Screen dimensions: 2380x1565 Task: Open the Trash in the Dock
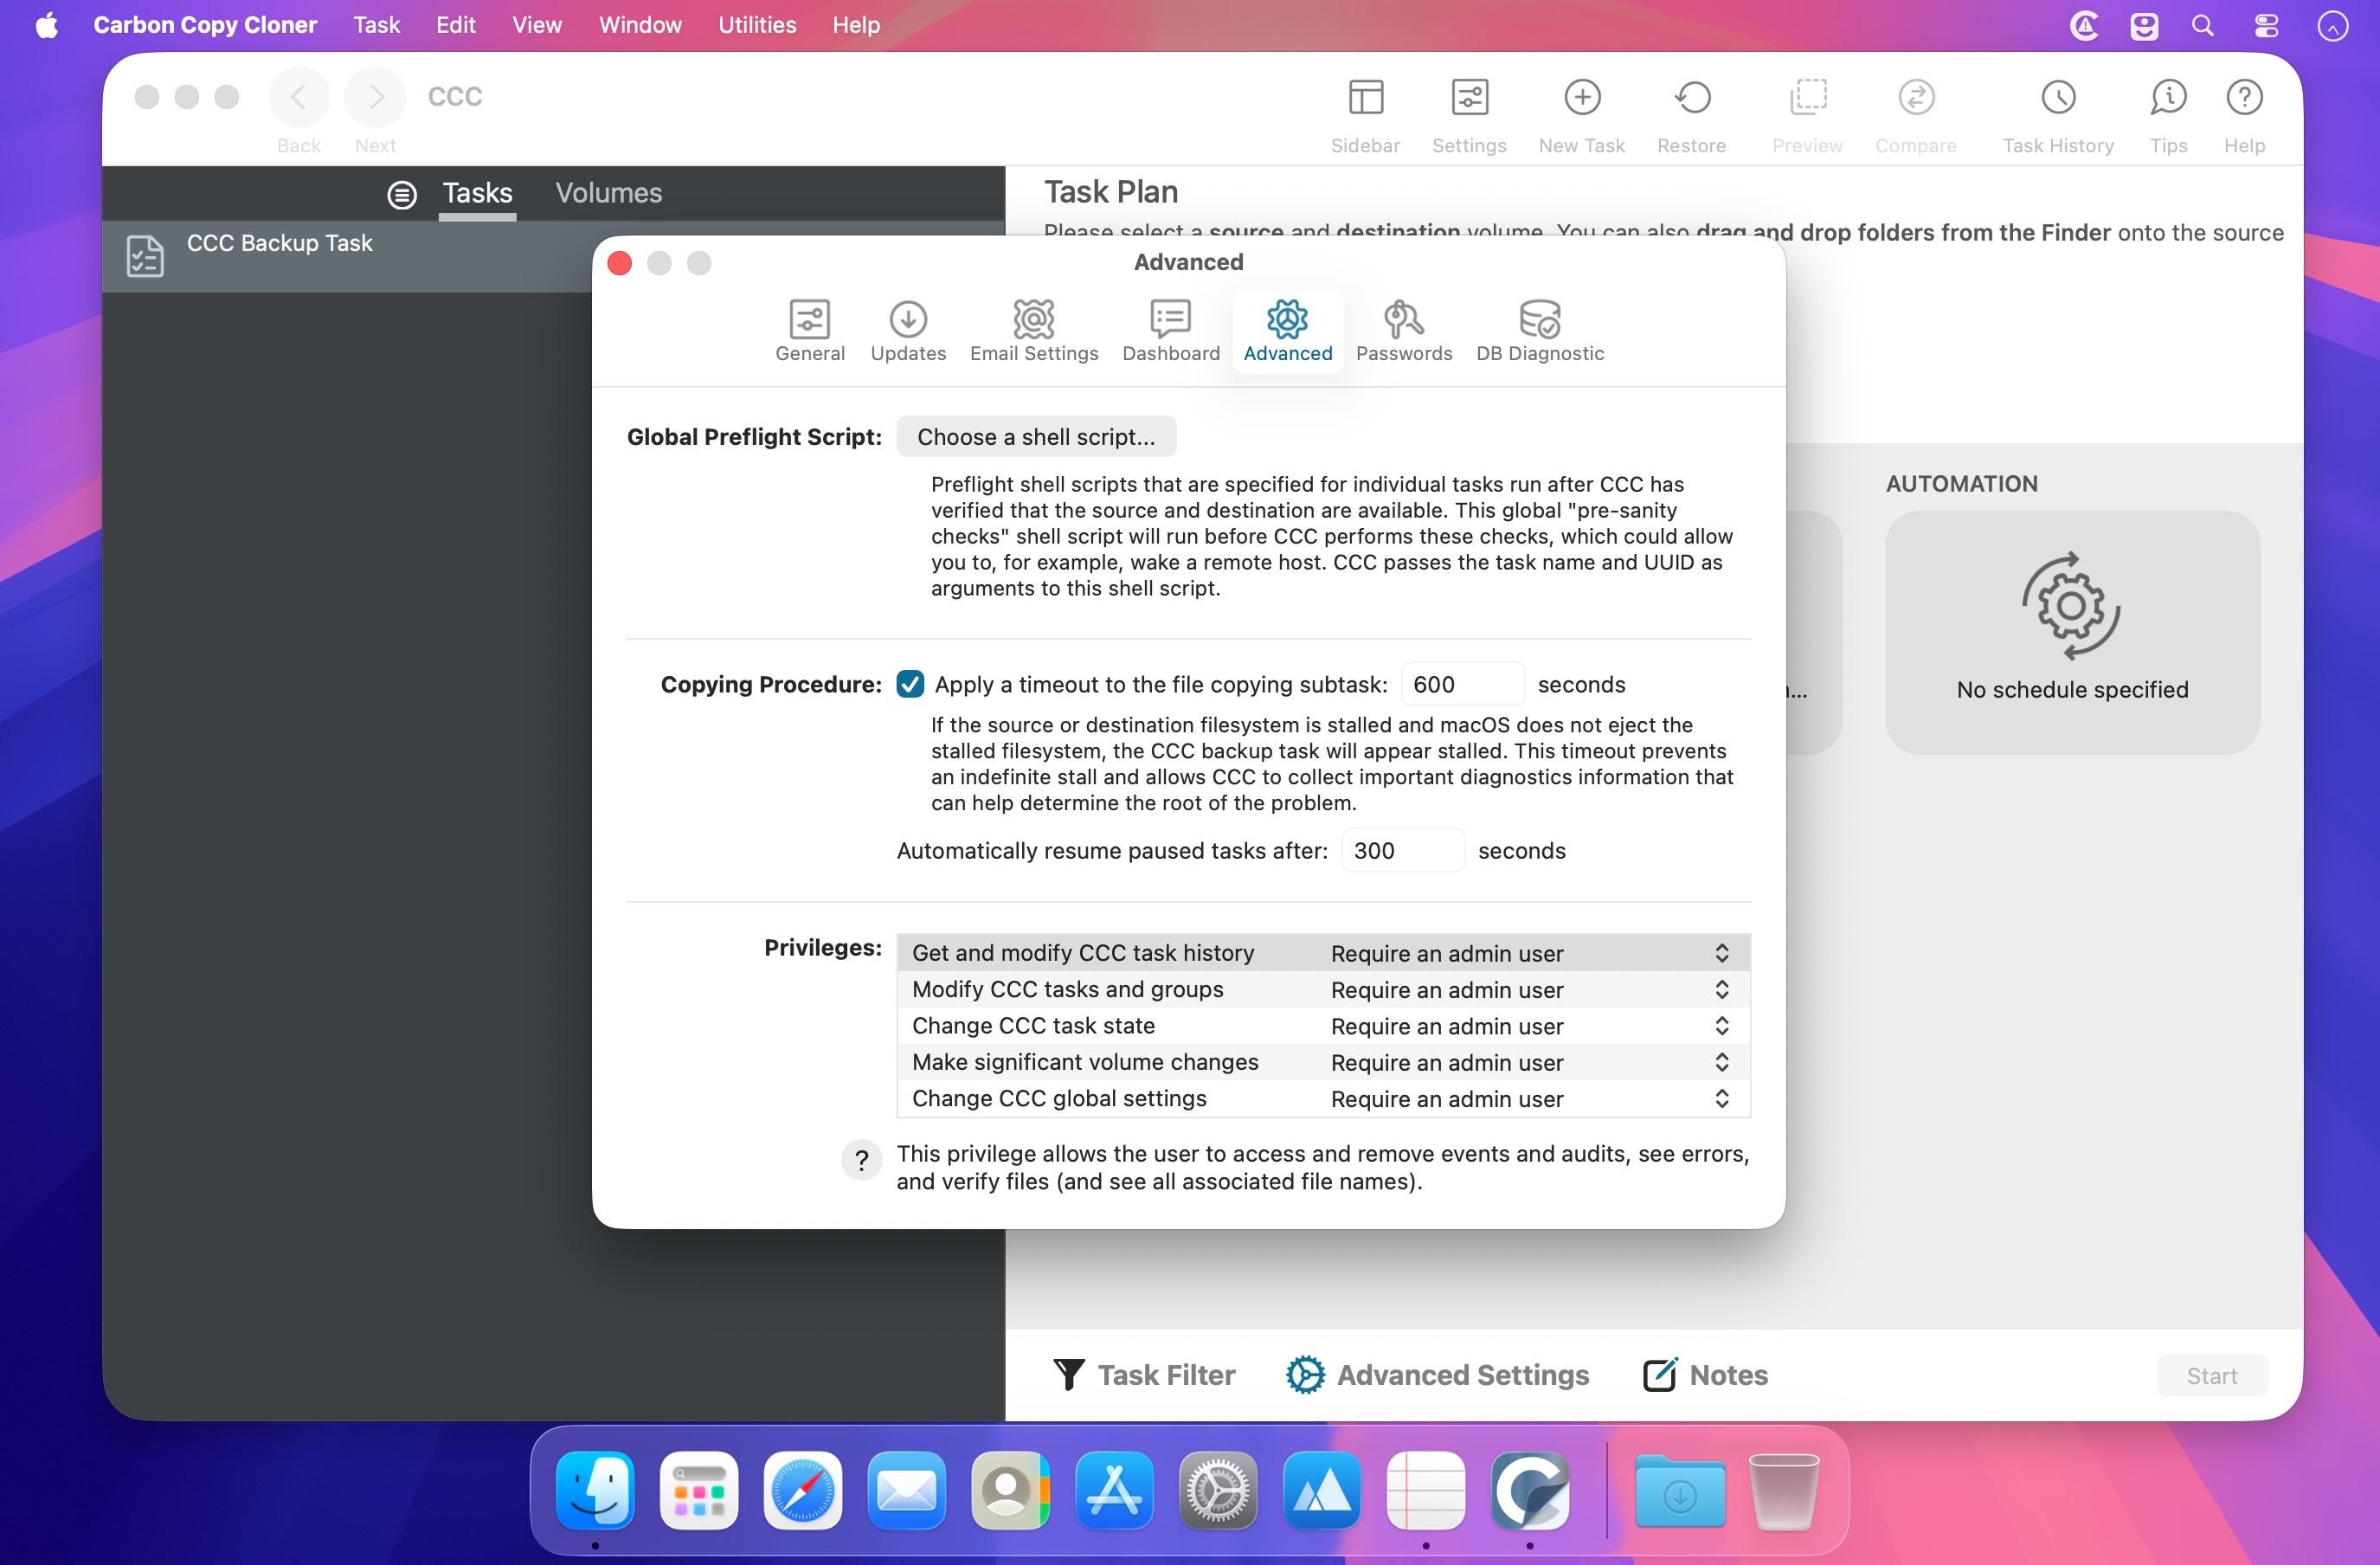click(1784, 1491)
